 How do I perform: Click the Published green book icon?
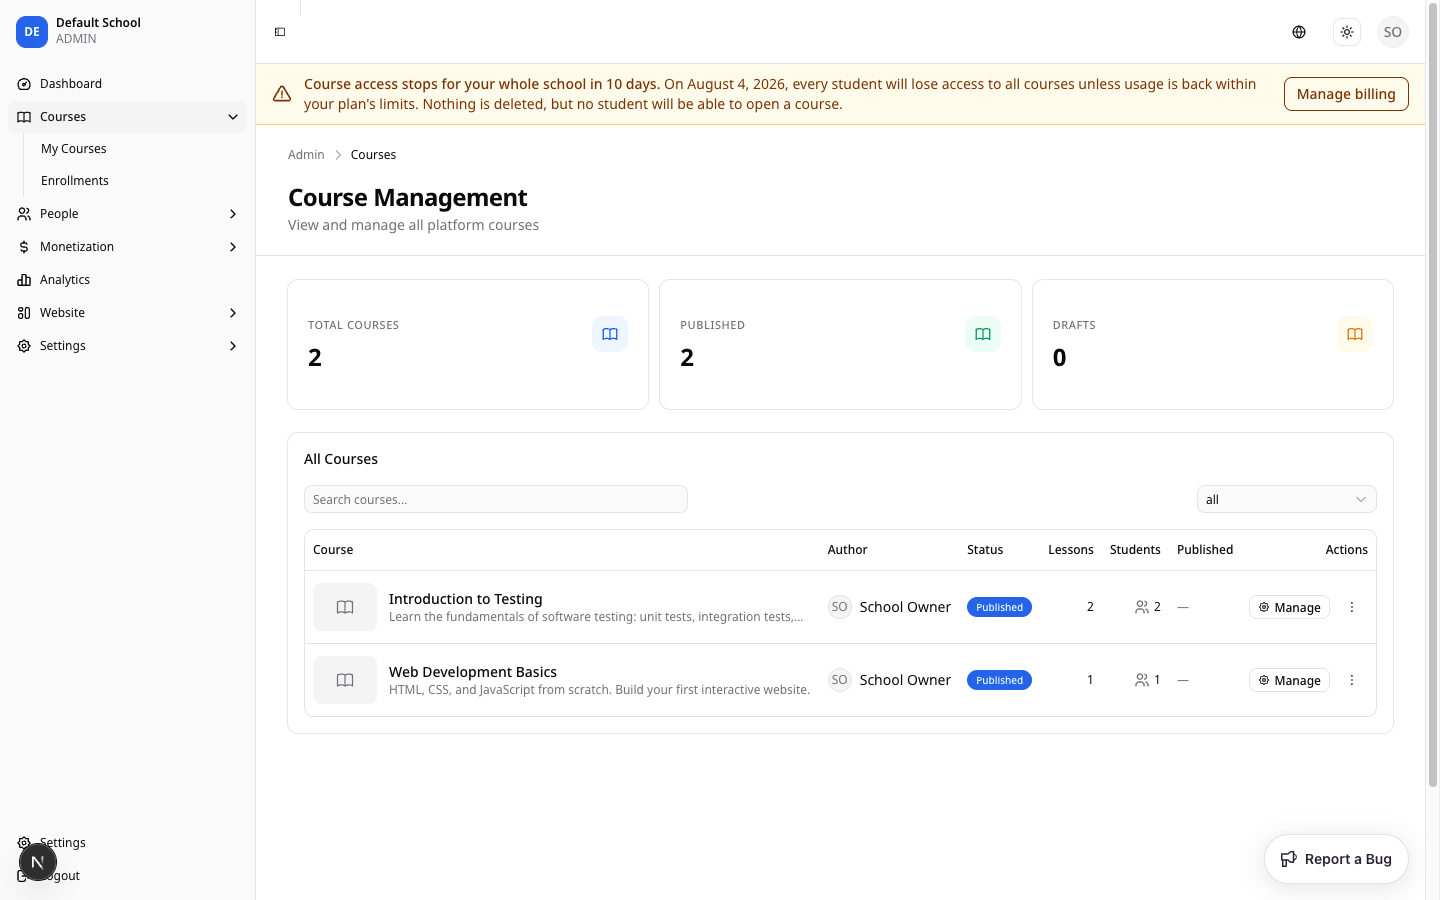983,334
